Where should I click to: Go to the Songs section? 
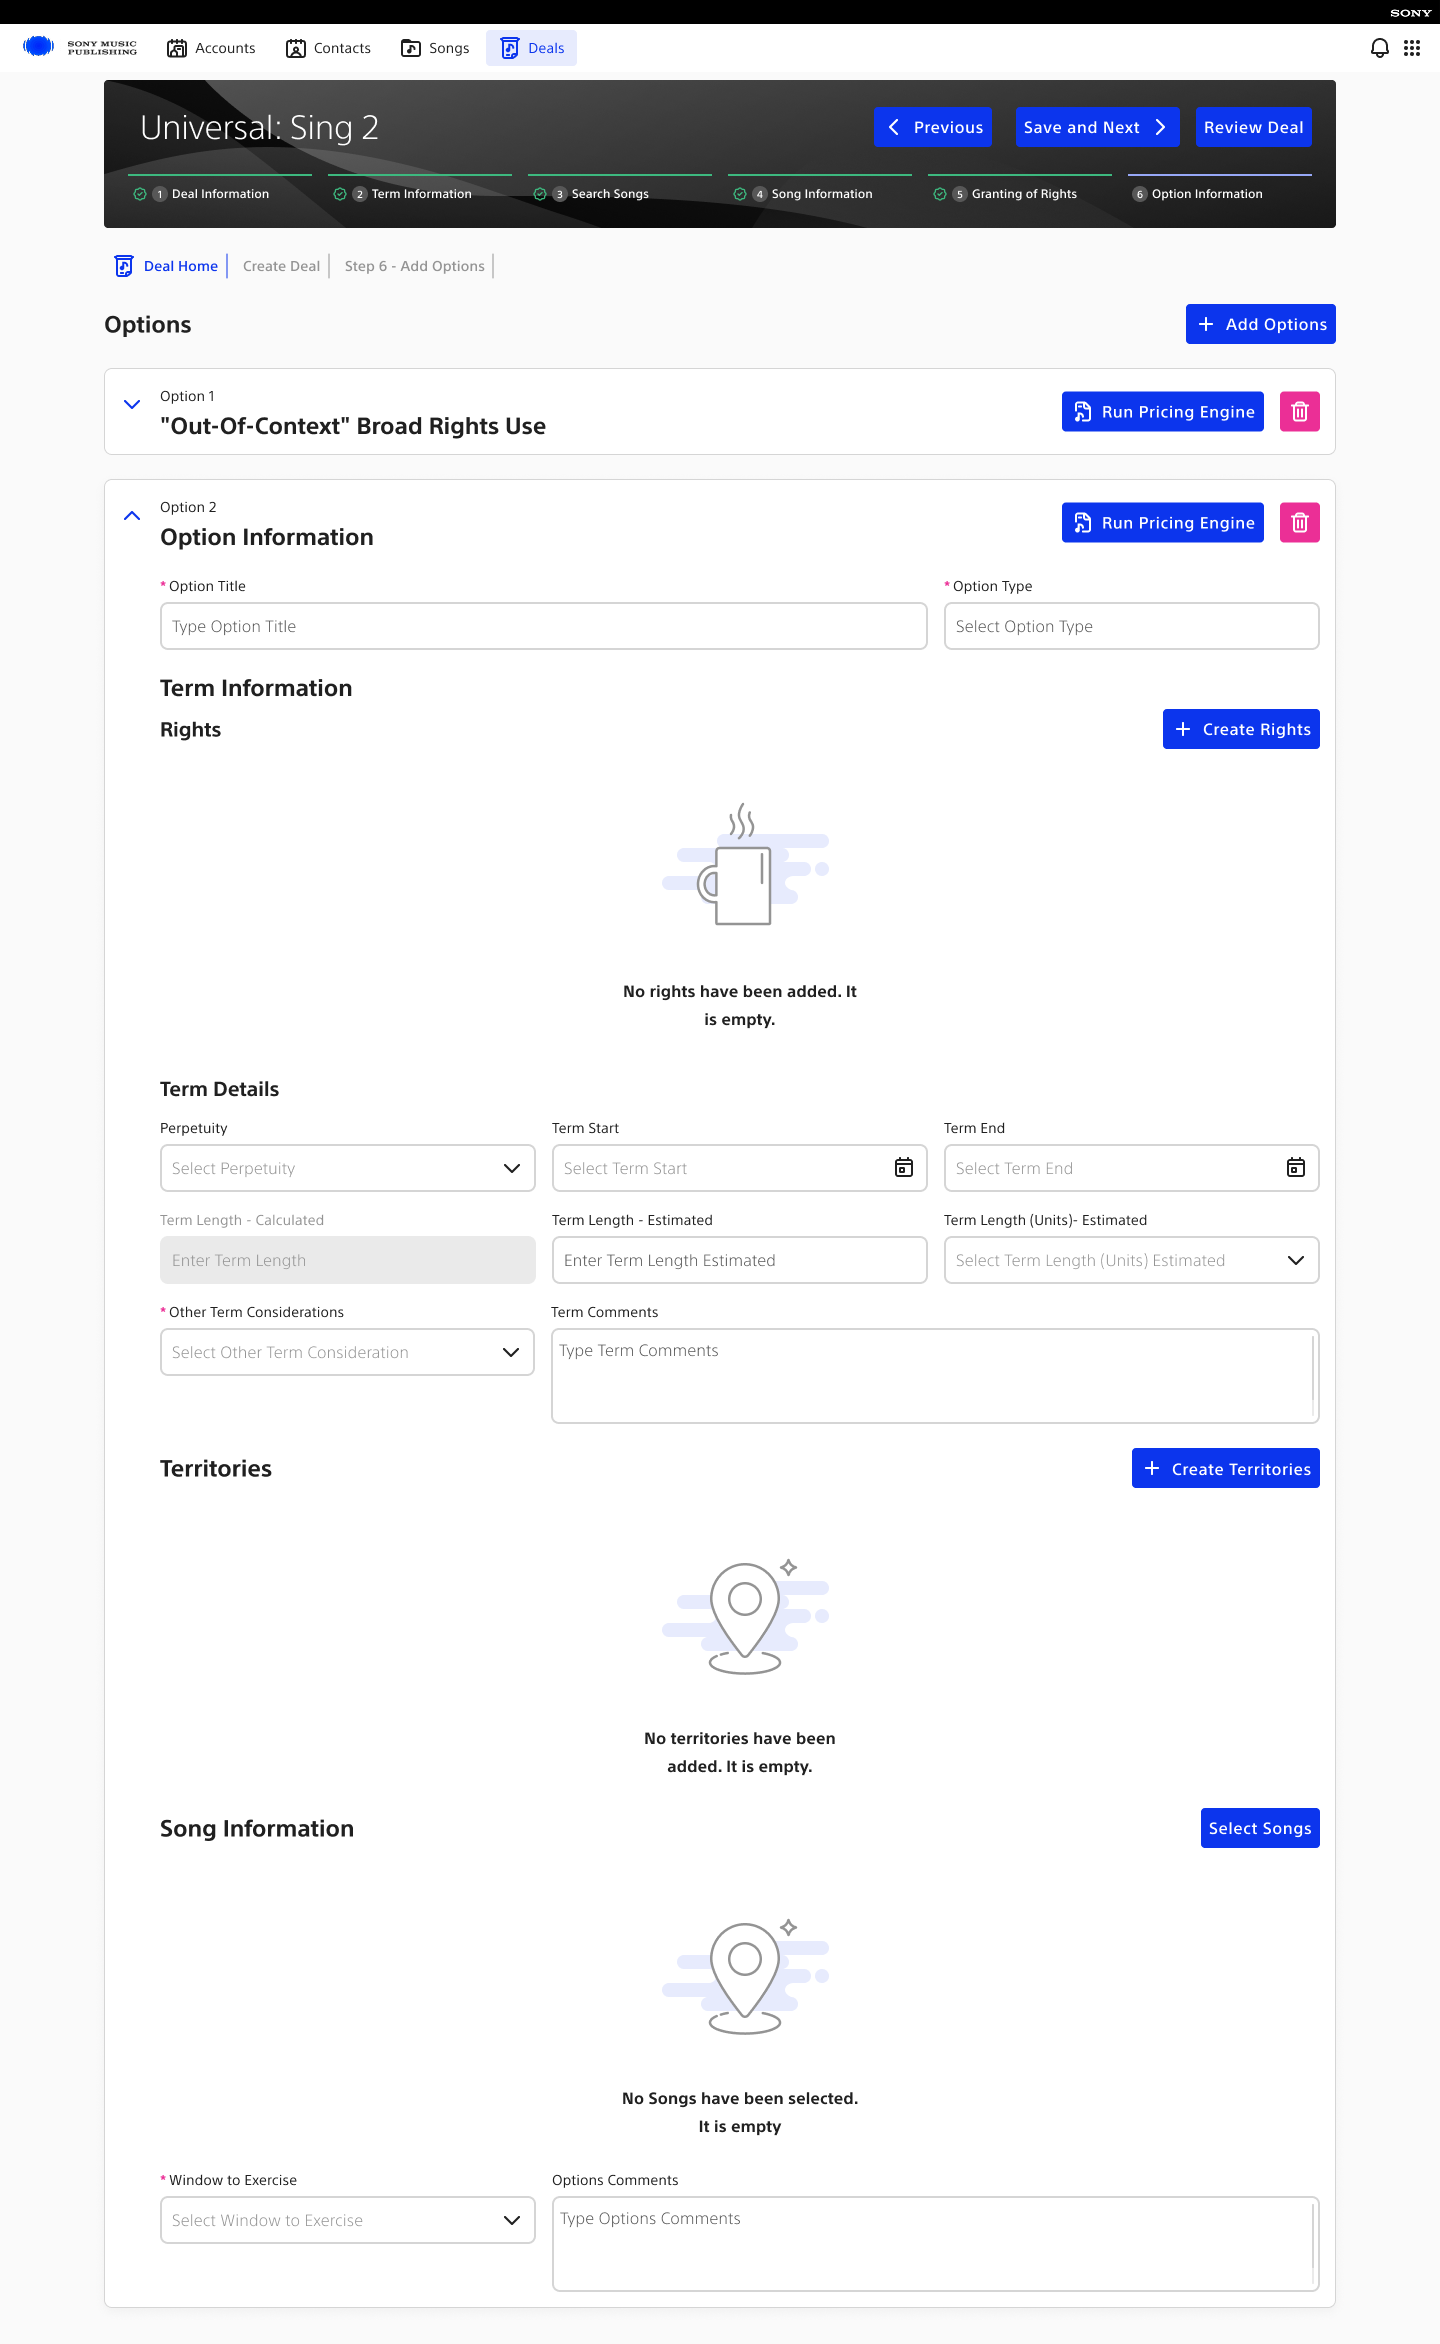tap(435, 48)
